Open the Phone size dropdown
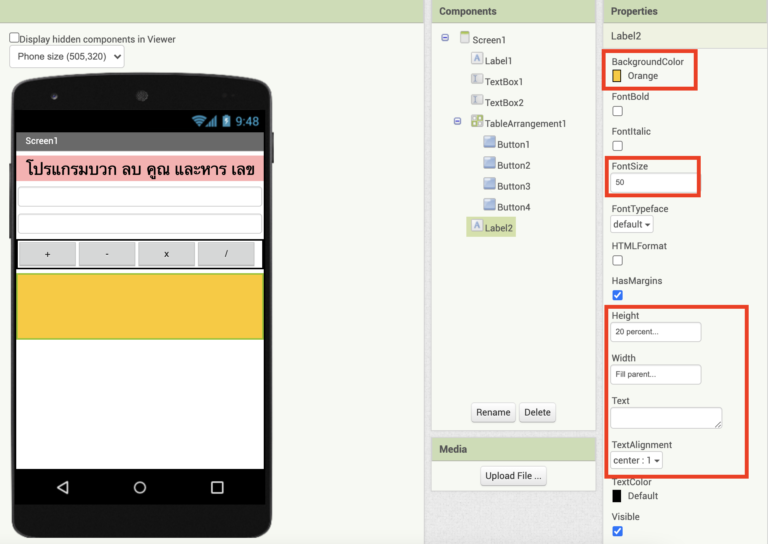The height and width of the screenshot is (544, 768). coord(67,57)
